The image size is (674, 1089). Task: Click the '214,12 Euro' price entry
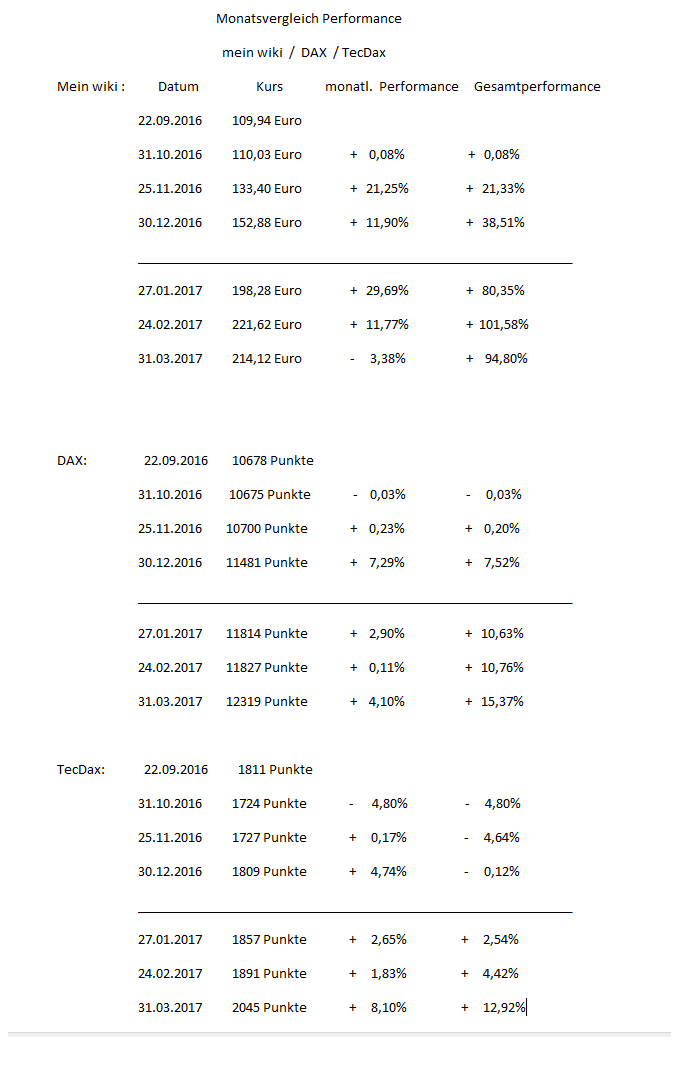pyautogui.click(x=266, y=359)
